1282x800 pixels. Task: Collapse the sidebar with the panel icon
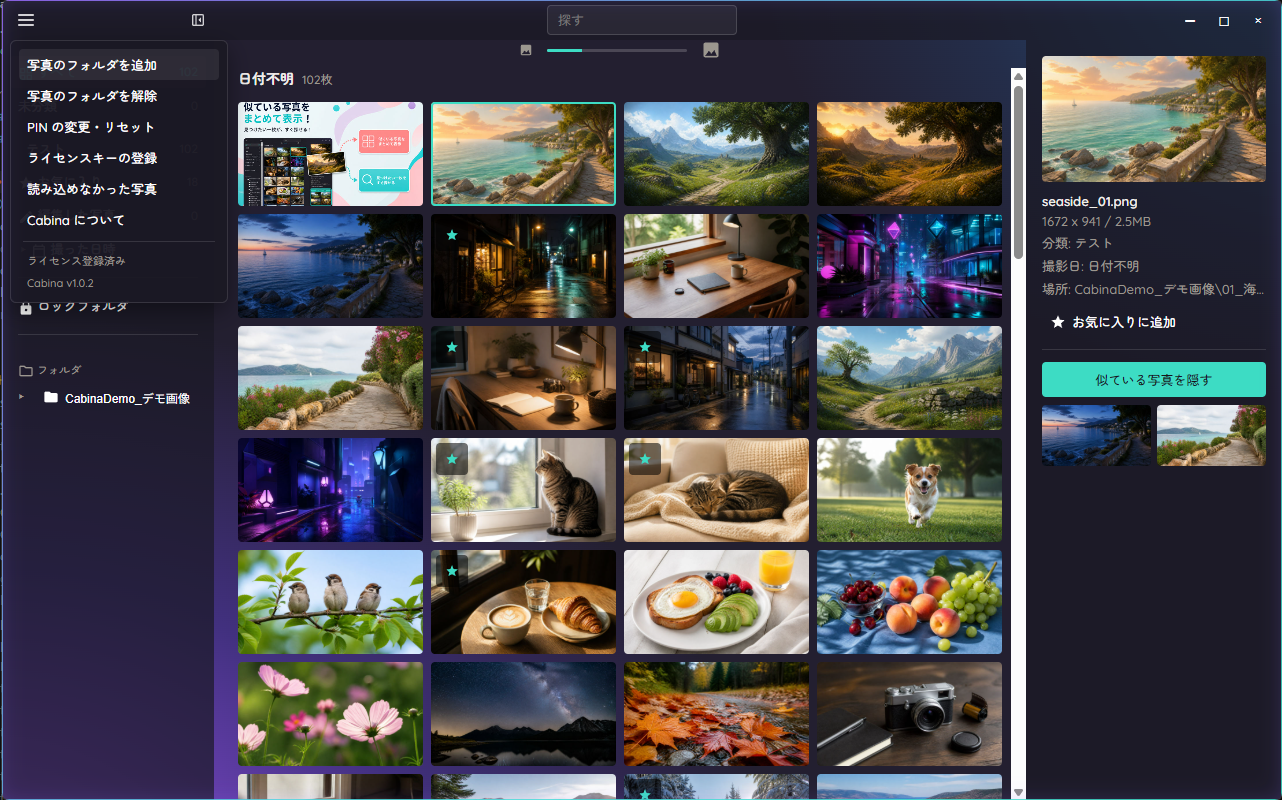click(x=198, y=20)
